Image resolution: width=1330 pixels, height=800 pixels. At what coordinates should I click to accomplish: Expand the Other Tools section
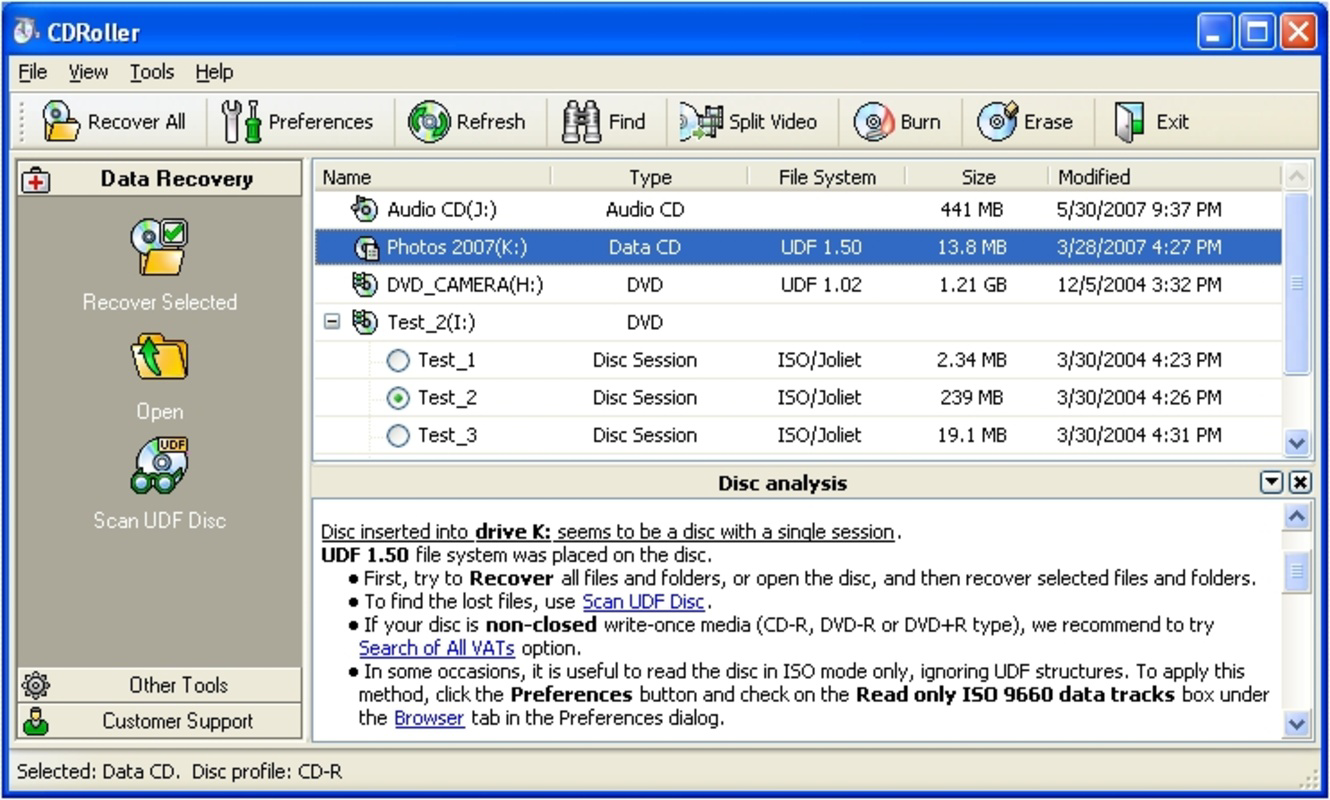pos(159,685)
